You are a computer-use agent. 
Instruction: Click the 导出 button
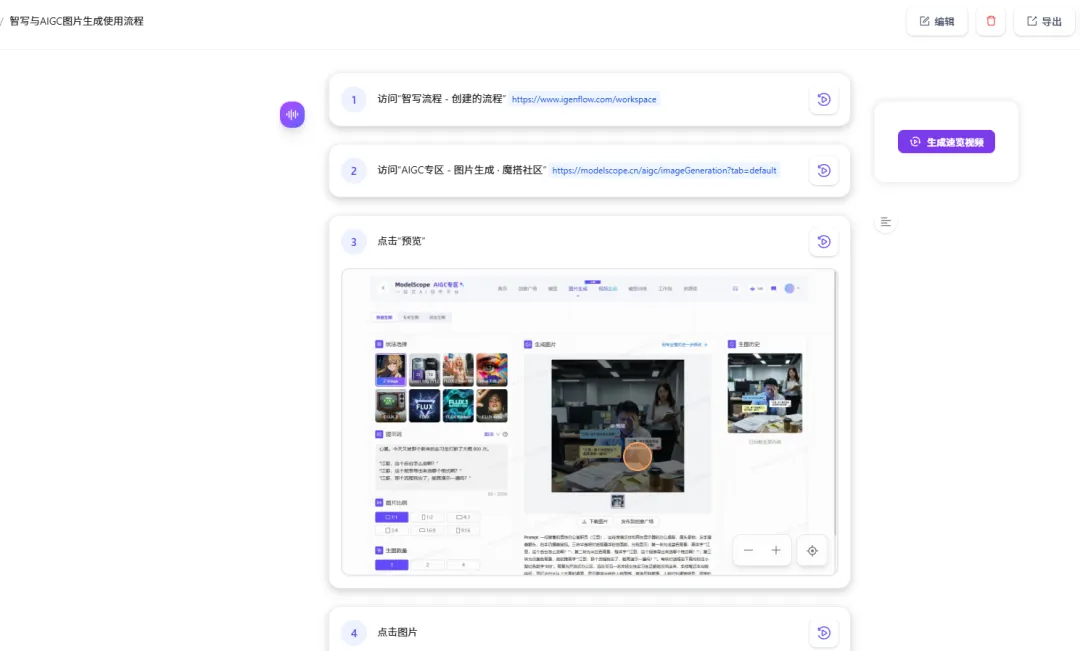pos(1044,21)
